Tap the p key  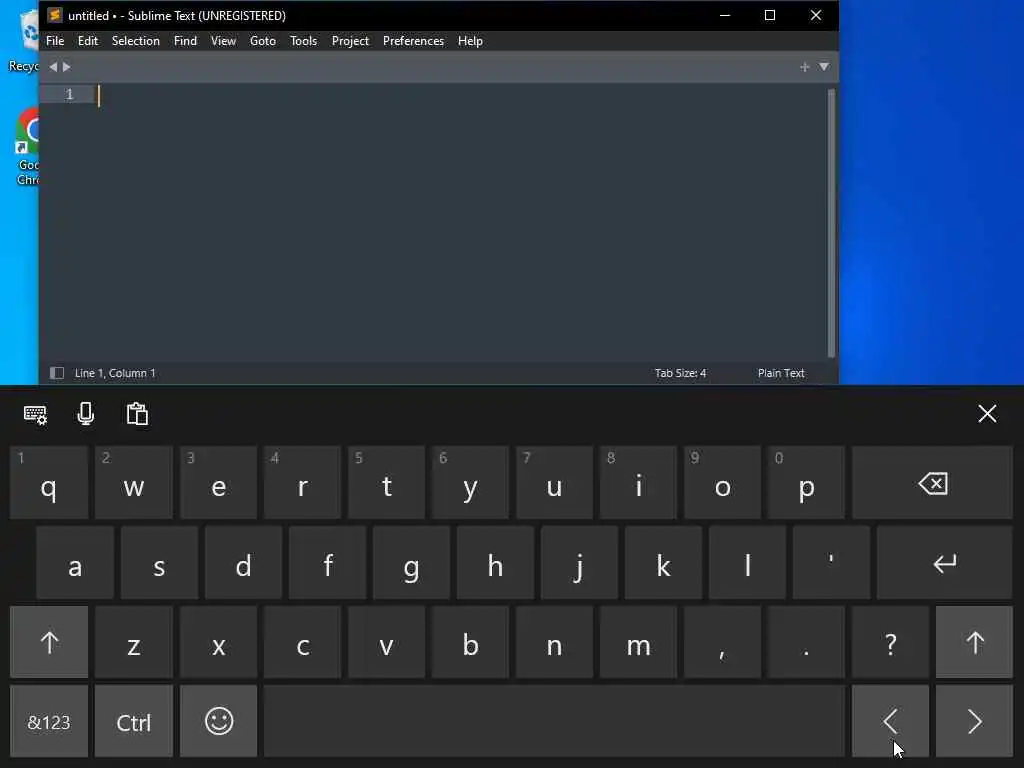[x=807, y=483]
